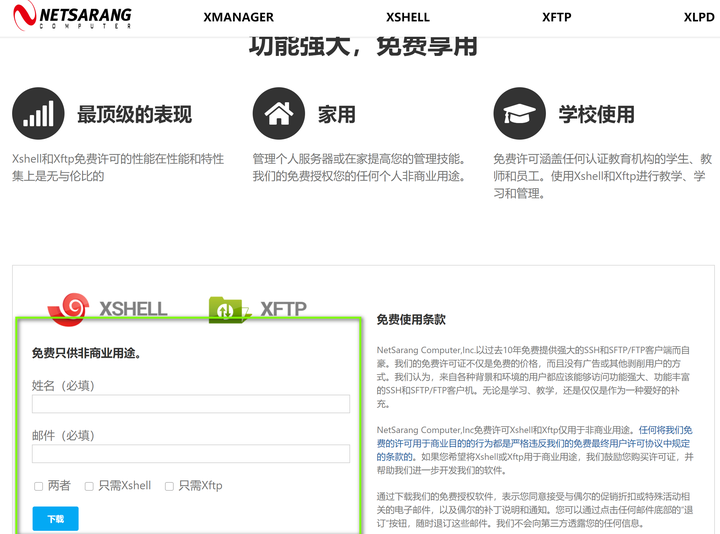Click the 家用 heading
This screenshot has height=534, width=720.
pyautogui.click(x=337, y=114)
